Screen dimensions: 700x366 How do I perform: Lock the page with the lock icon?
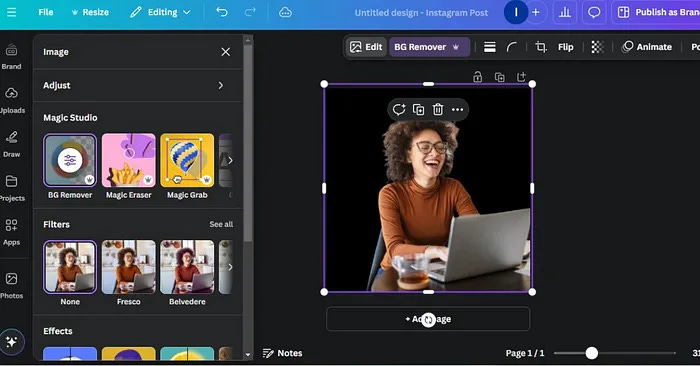(478, 77)
